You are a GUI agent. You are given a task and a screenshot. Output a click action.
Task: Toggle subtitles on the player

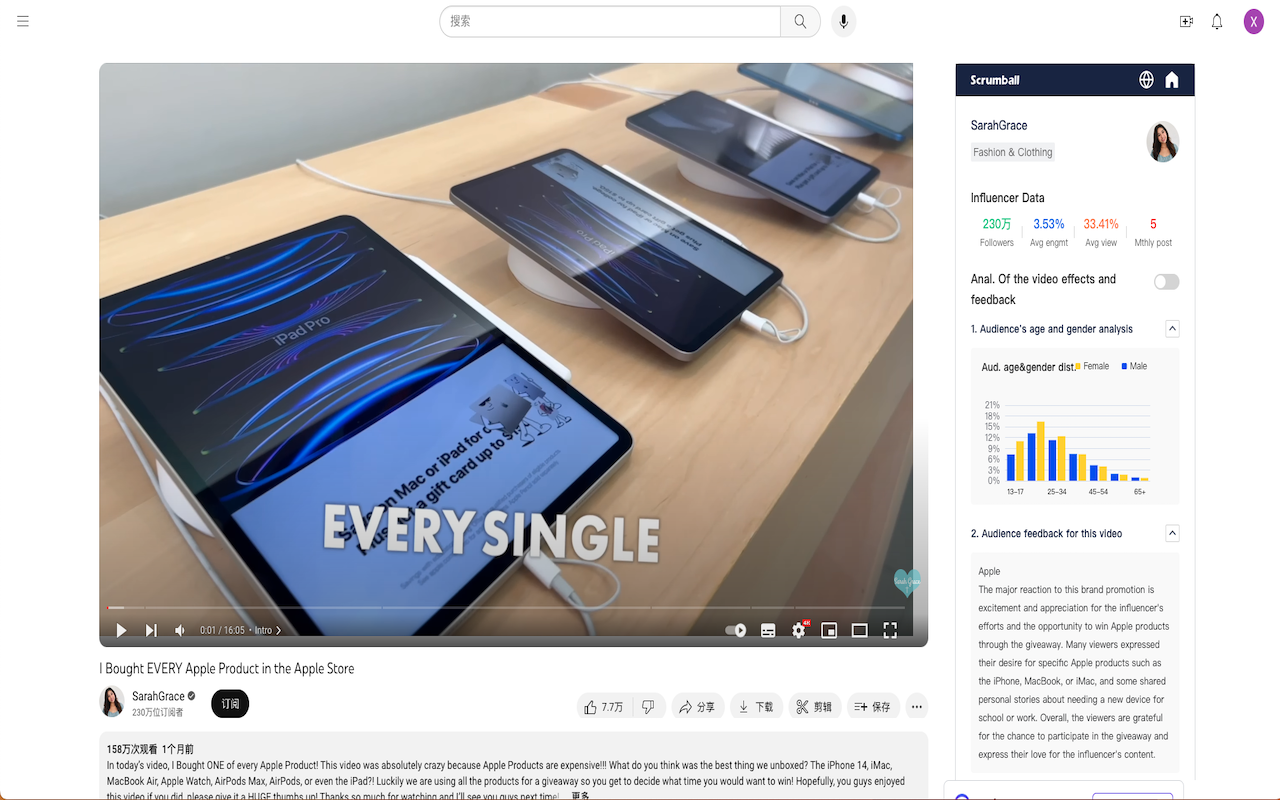768,630
